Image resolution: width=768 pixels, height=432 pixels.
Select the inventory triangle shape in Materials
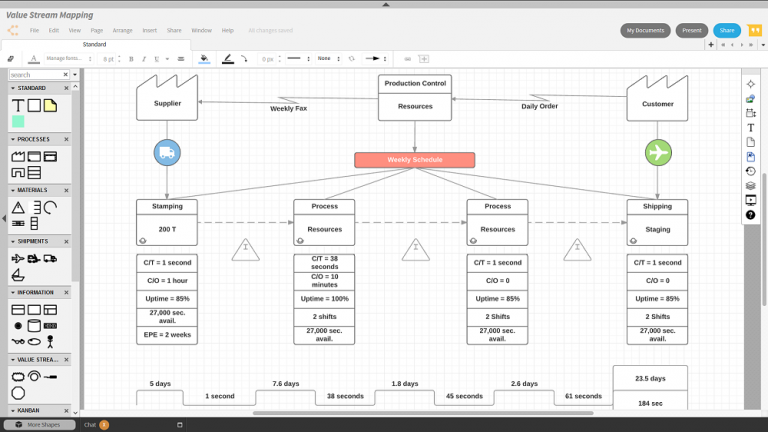click(x=17, y=207)
